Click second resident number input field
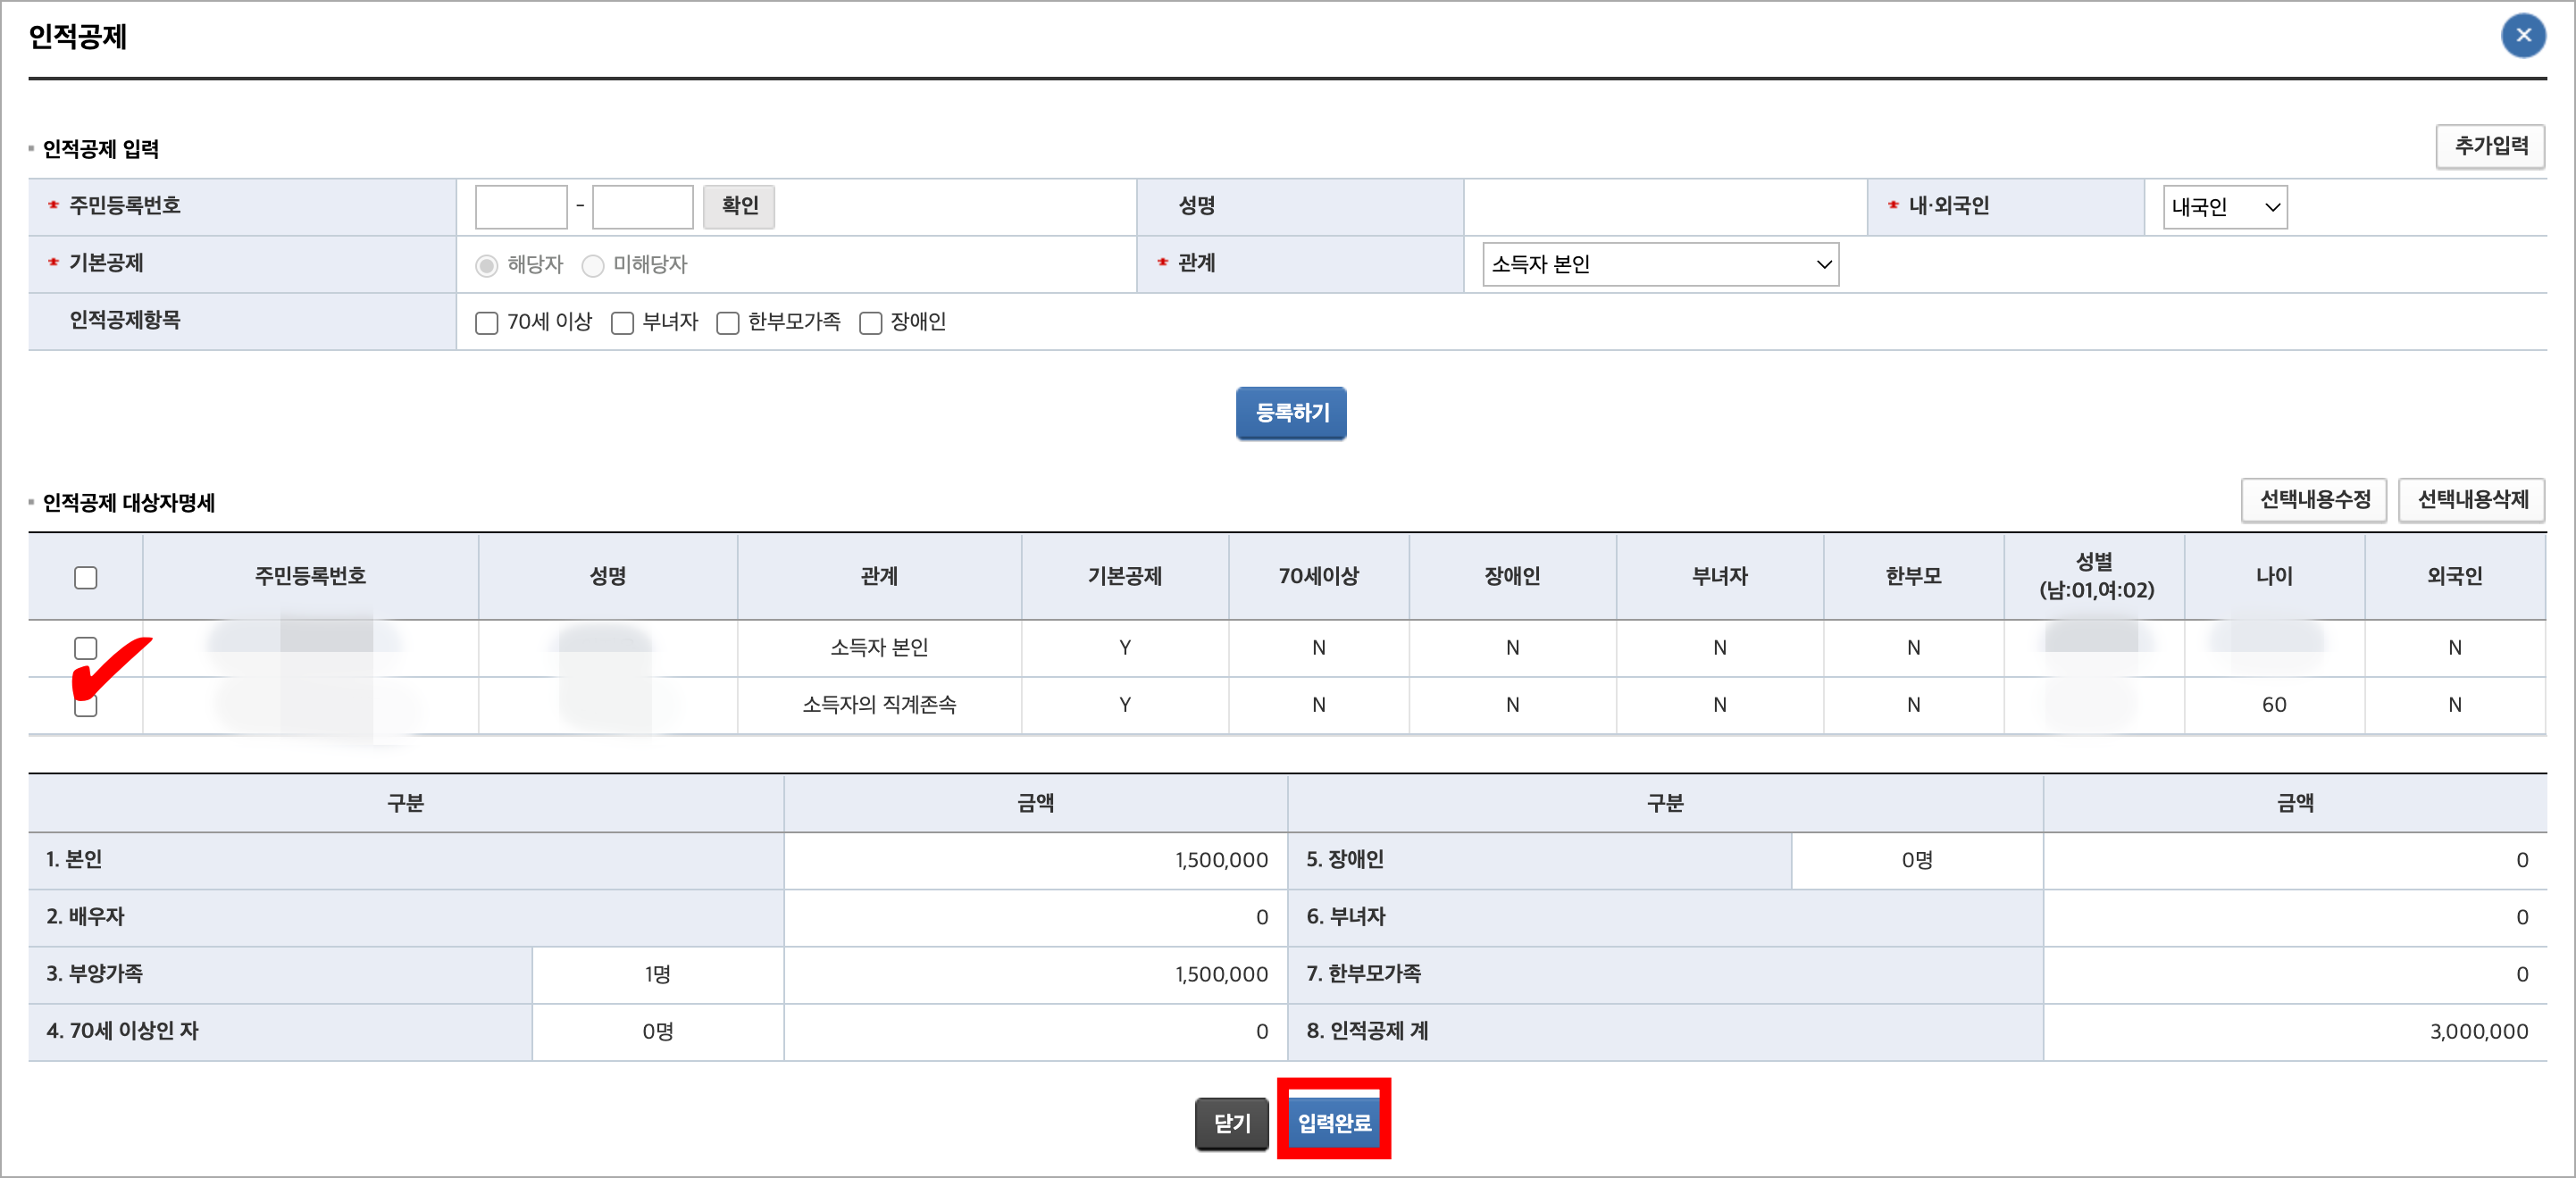The width and height of the screenshot is (2576, 1178). click(642, 207)
